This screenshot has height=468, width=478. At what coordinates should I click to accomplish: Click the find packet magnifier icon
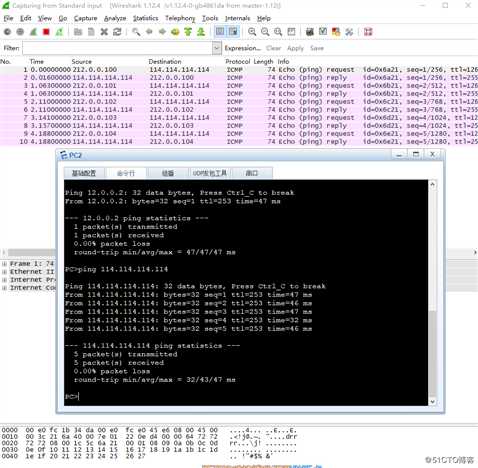click(136, 32)
